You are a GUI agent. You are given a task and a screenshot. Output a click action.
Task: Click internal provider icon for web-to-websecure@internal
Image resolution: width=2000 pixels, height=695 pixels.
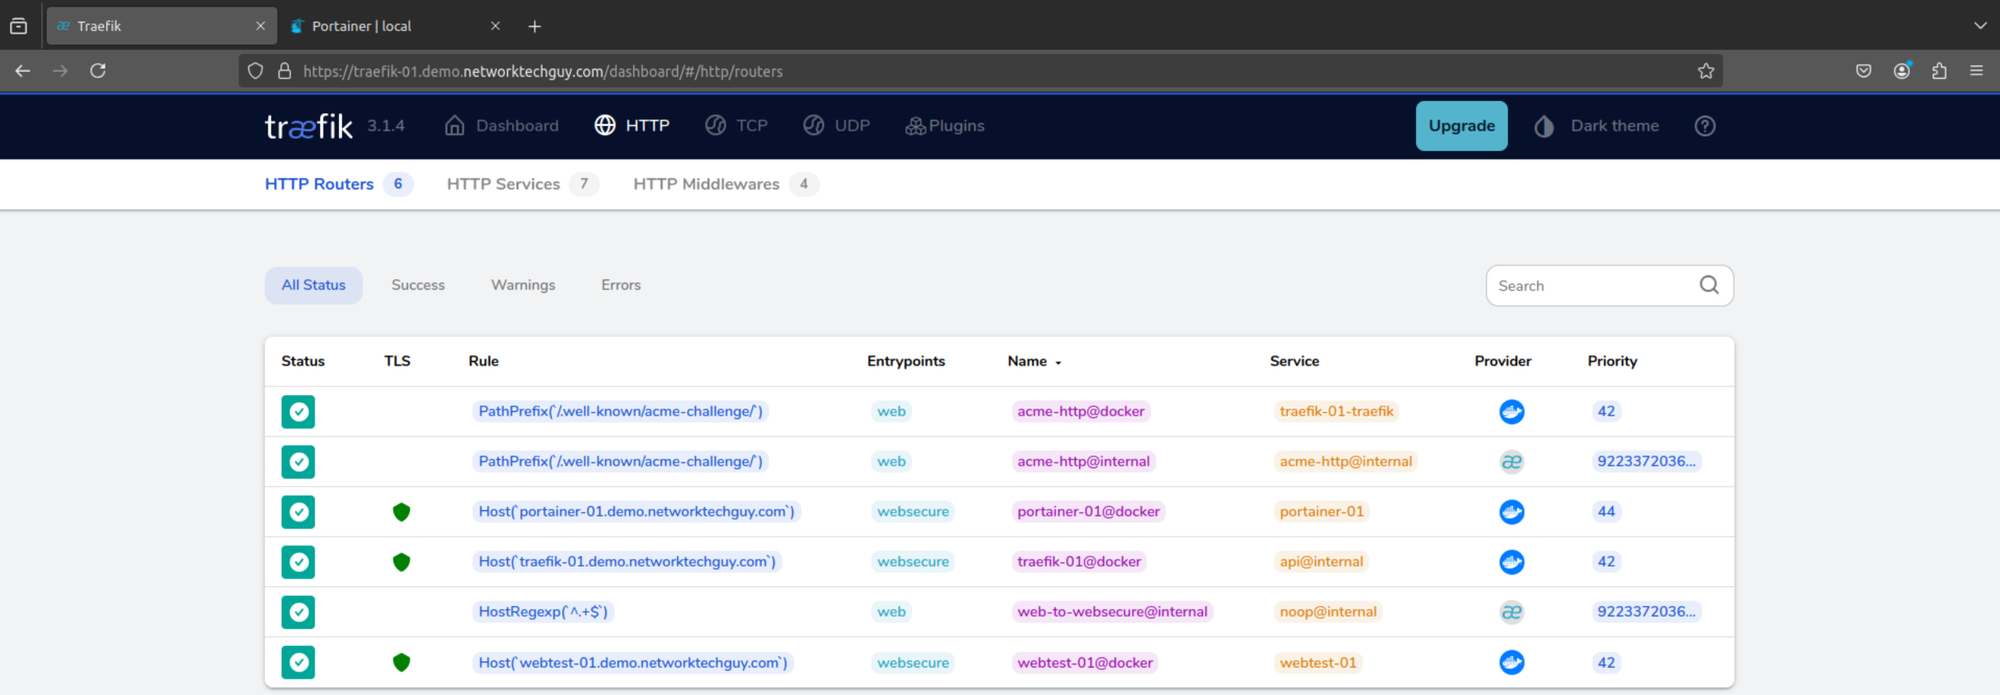pos(1511,612)
